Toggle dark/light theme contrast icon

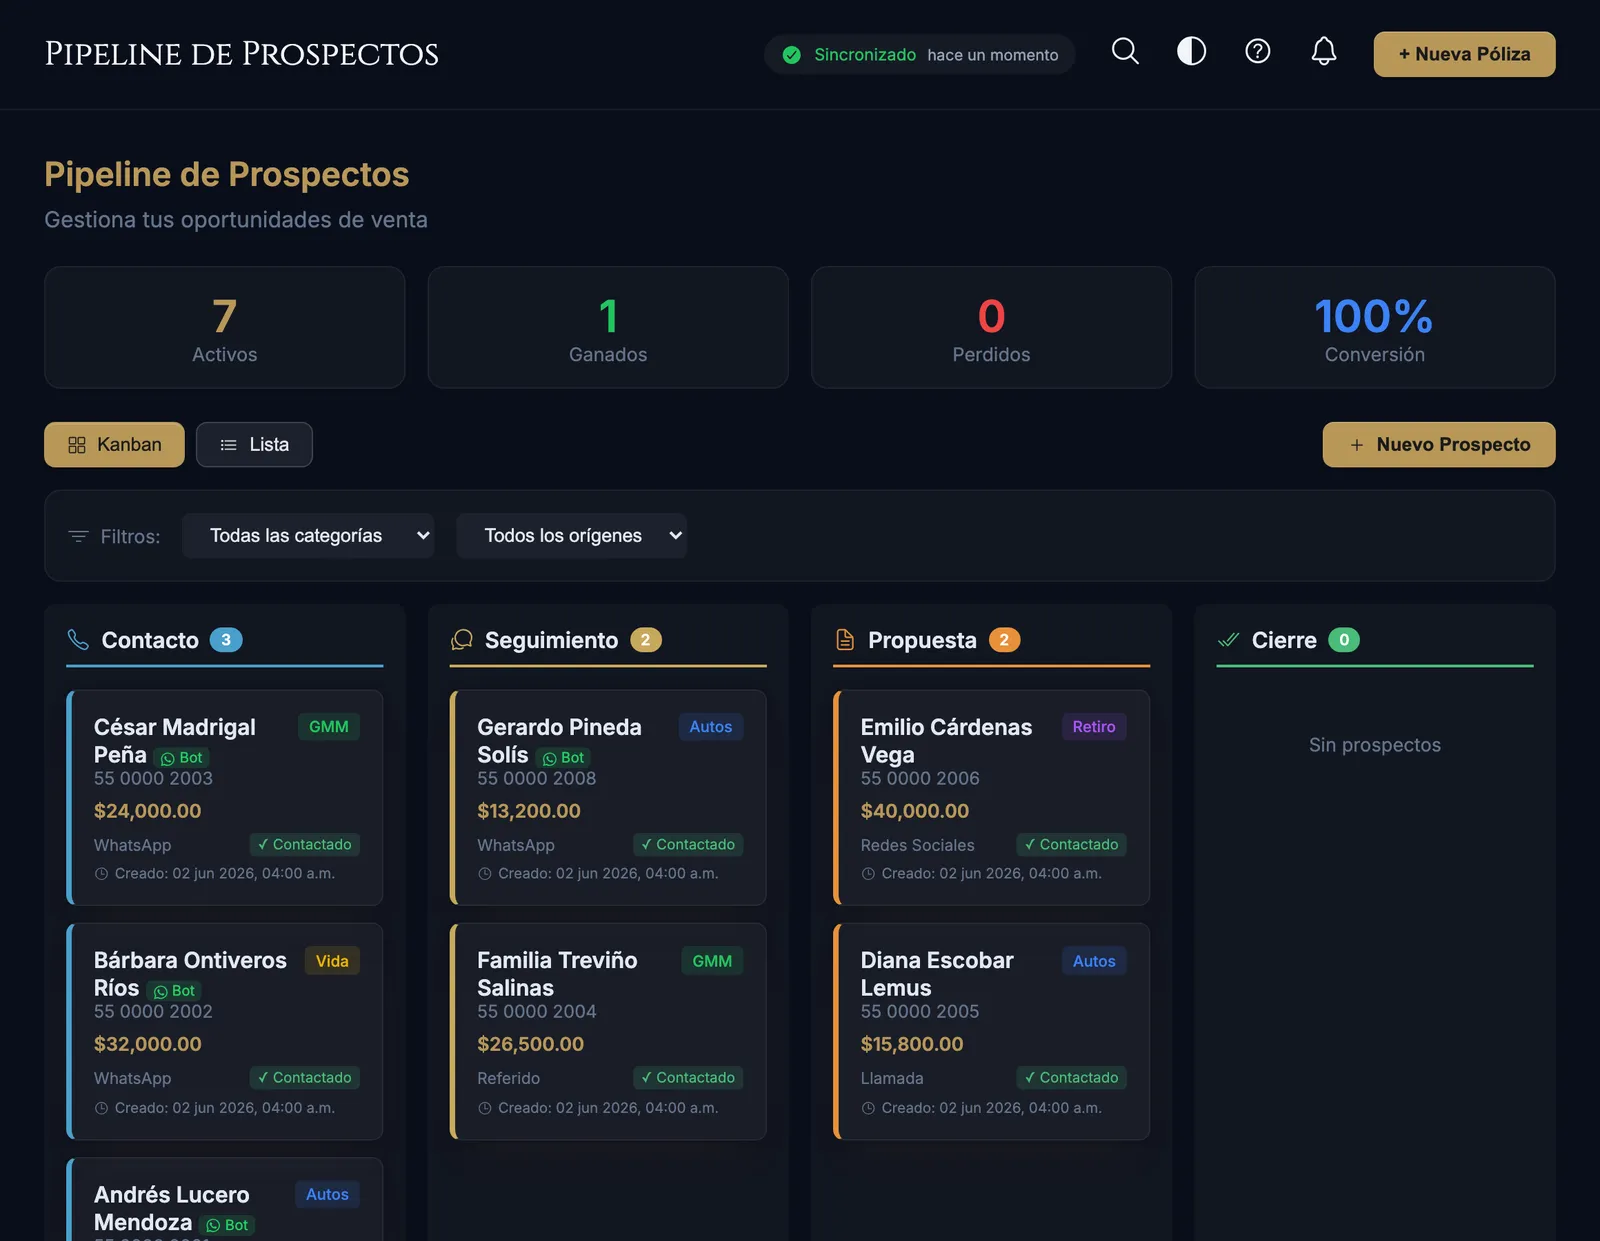coord(1191,52)
